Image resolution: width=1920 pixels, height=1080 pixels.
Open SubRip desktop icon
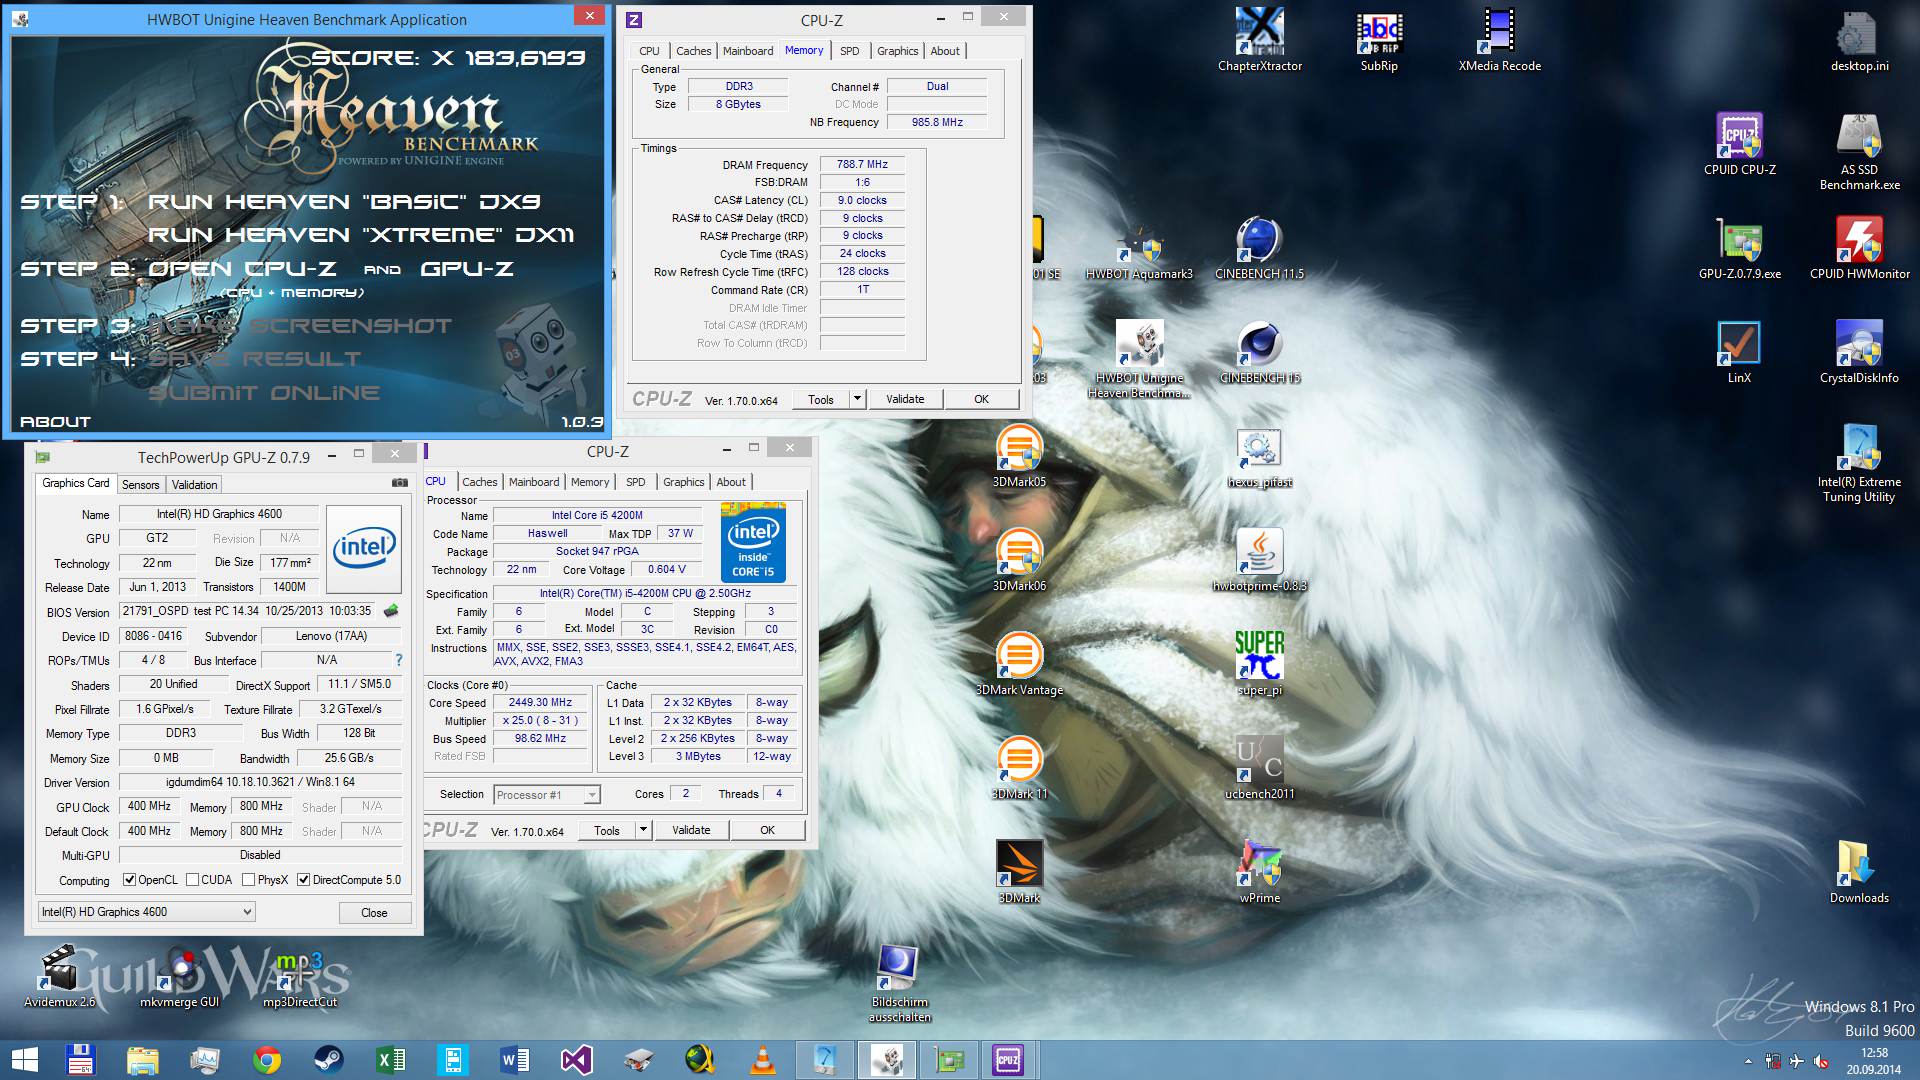1379,40
